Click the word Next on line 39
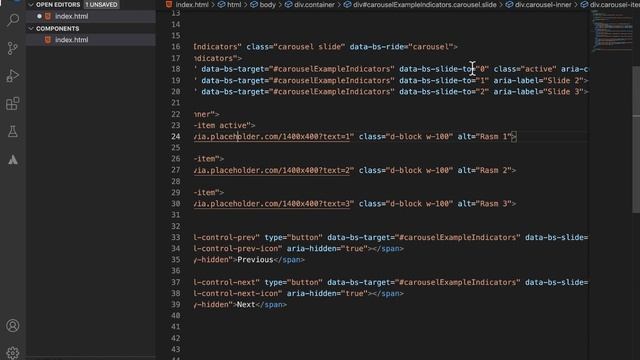Screen dimensions: 640x360 [246, 305]
